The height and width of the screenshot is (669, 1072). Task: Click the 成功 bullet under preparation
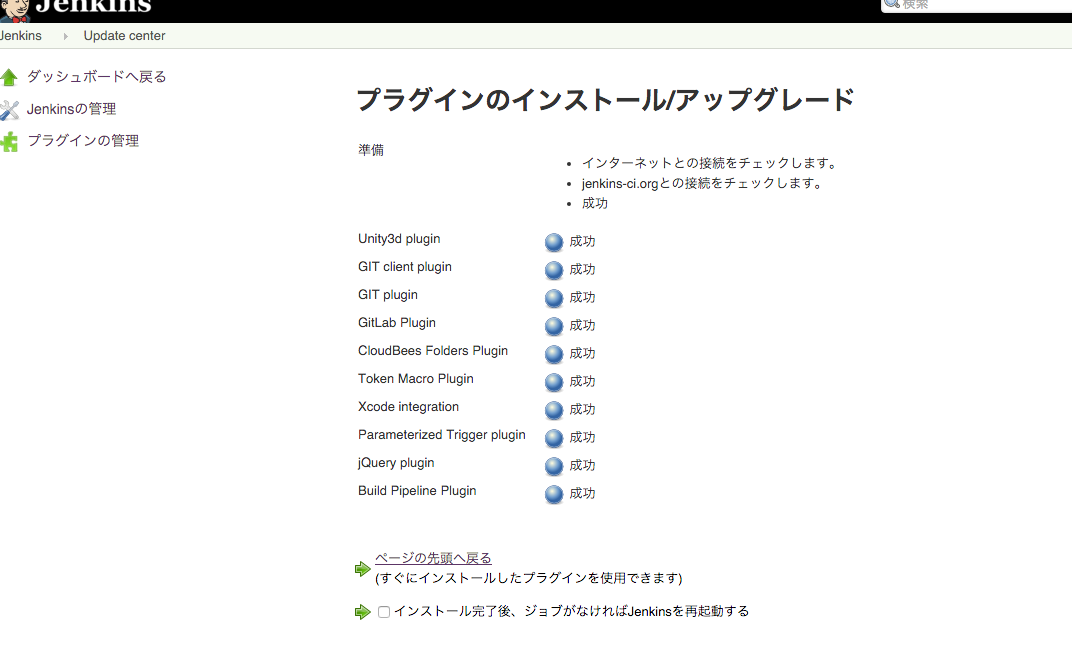pyautogui.click(x=595, y=203)
